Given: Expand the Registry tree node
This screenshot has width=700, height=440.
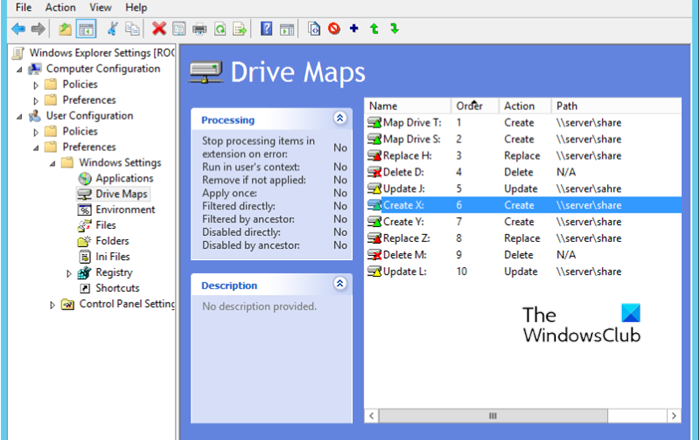Looking at the screenshot, I should coord(69,273).
